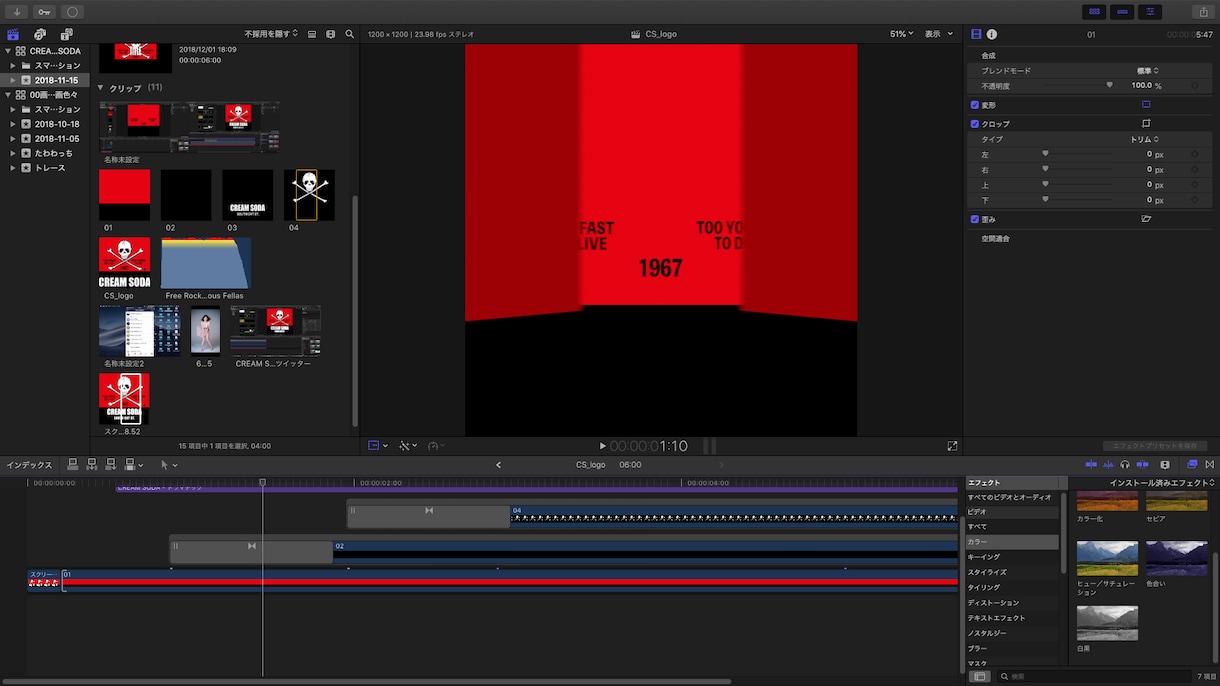Open the info inspector
This screenshot has height=686, width=1220.
tap(992, 34)
